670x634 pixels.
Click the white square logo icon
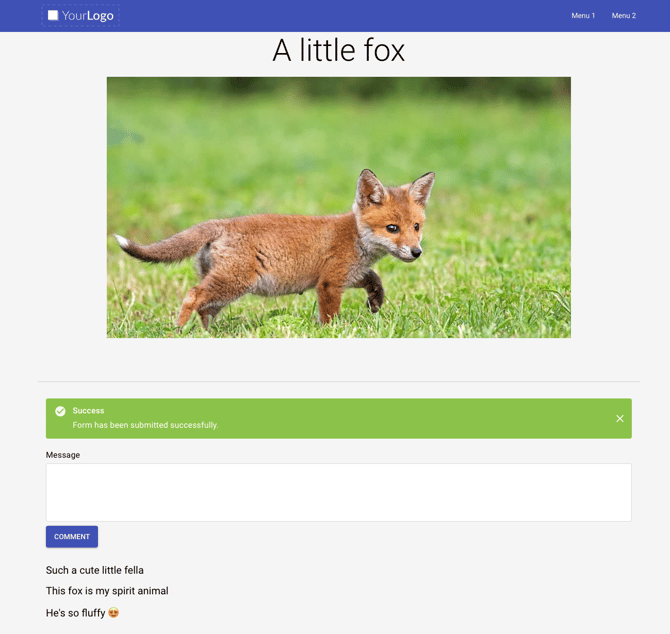[x=53, y=15]
